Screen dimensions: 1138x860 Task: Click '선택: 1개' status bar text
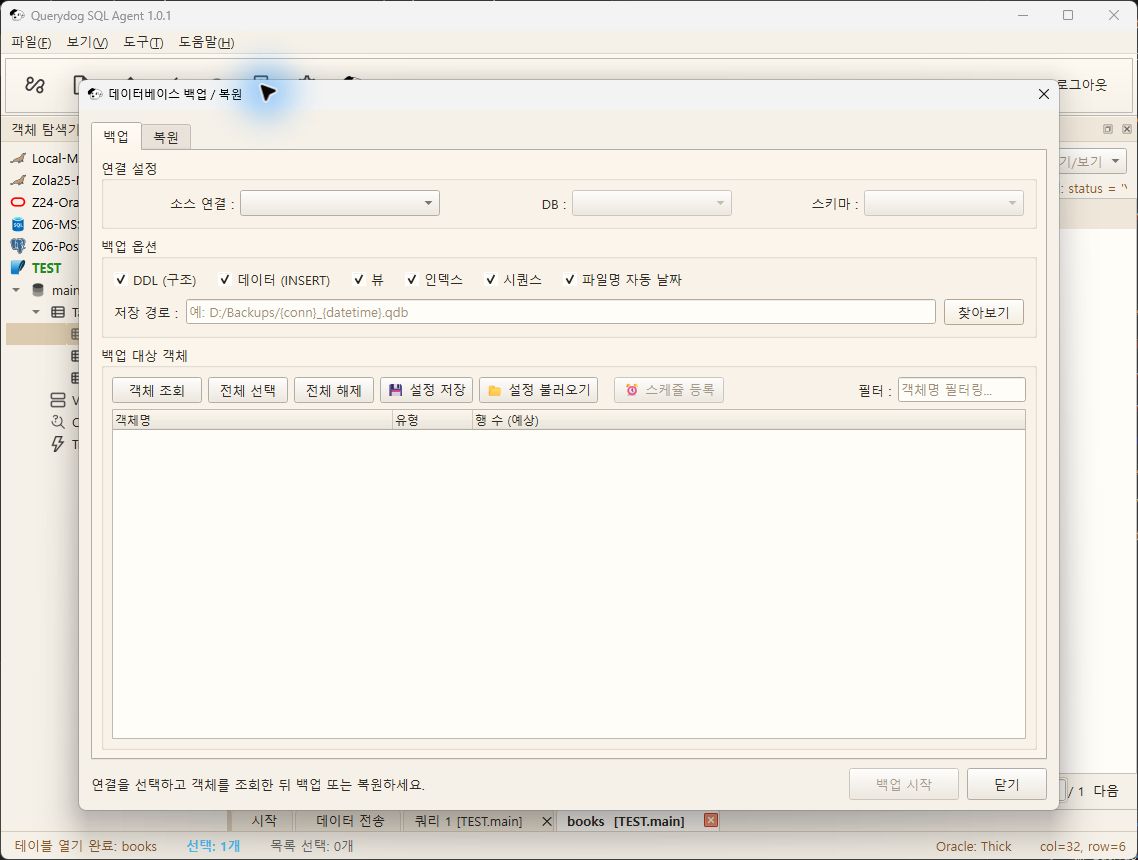[213, 846]
